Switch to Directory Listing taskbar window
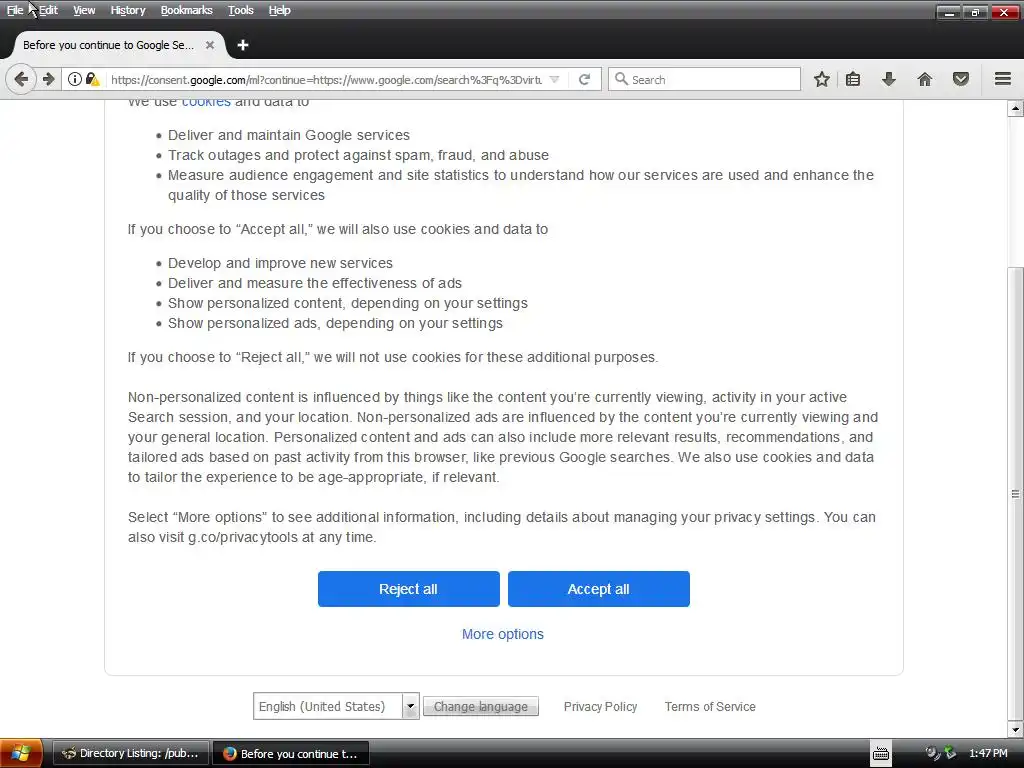 [131, 754]
